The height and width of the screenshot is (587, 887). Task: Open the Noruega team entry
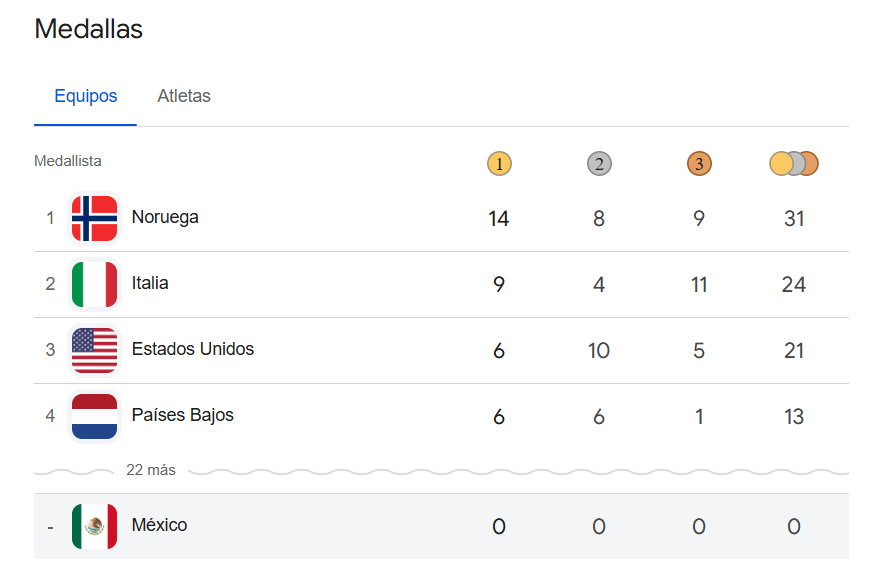165,217
